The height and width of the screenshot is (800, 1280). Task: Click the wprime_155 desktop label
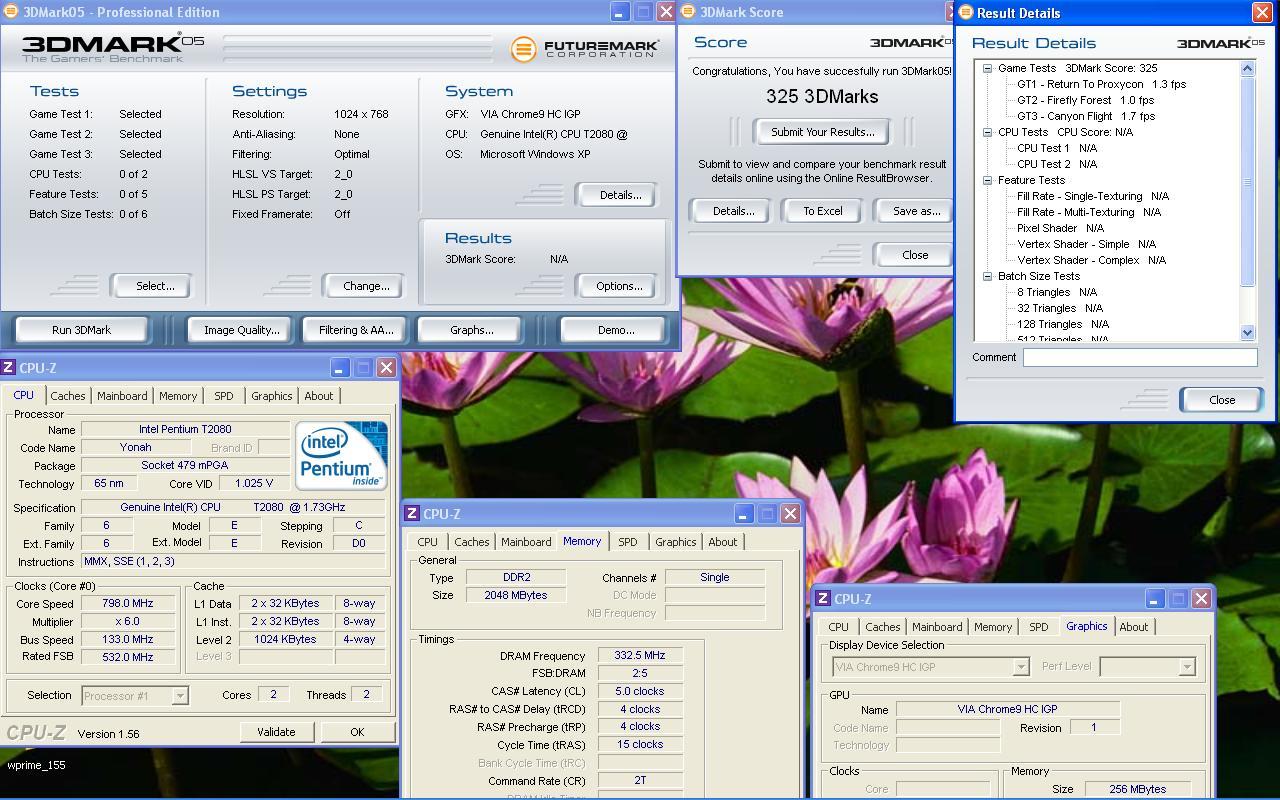(36, 765)
